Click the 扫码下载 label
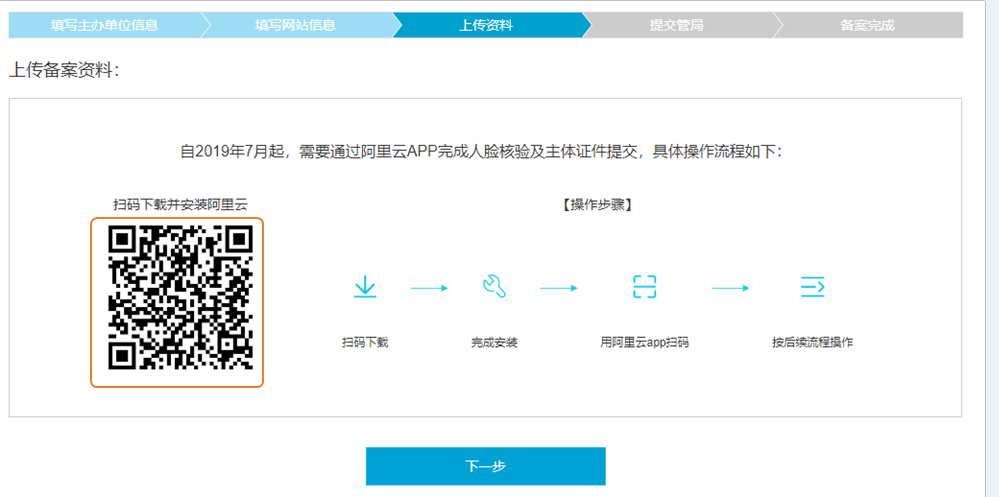This screenshot has width=999, height=497. tap(365, 343)
